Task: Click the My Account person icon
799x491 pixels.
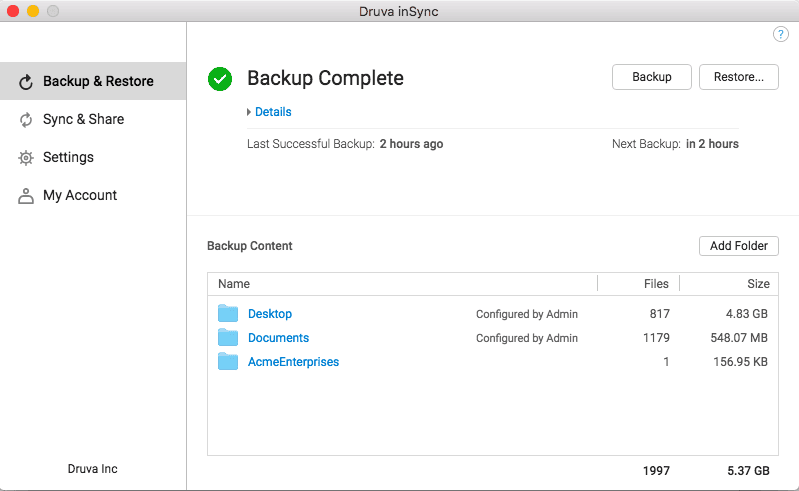Action: (x=27, y=196)
